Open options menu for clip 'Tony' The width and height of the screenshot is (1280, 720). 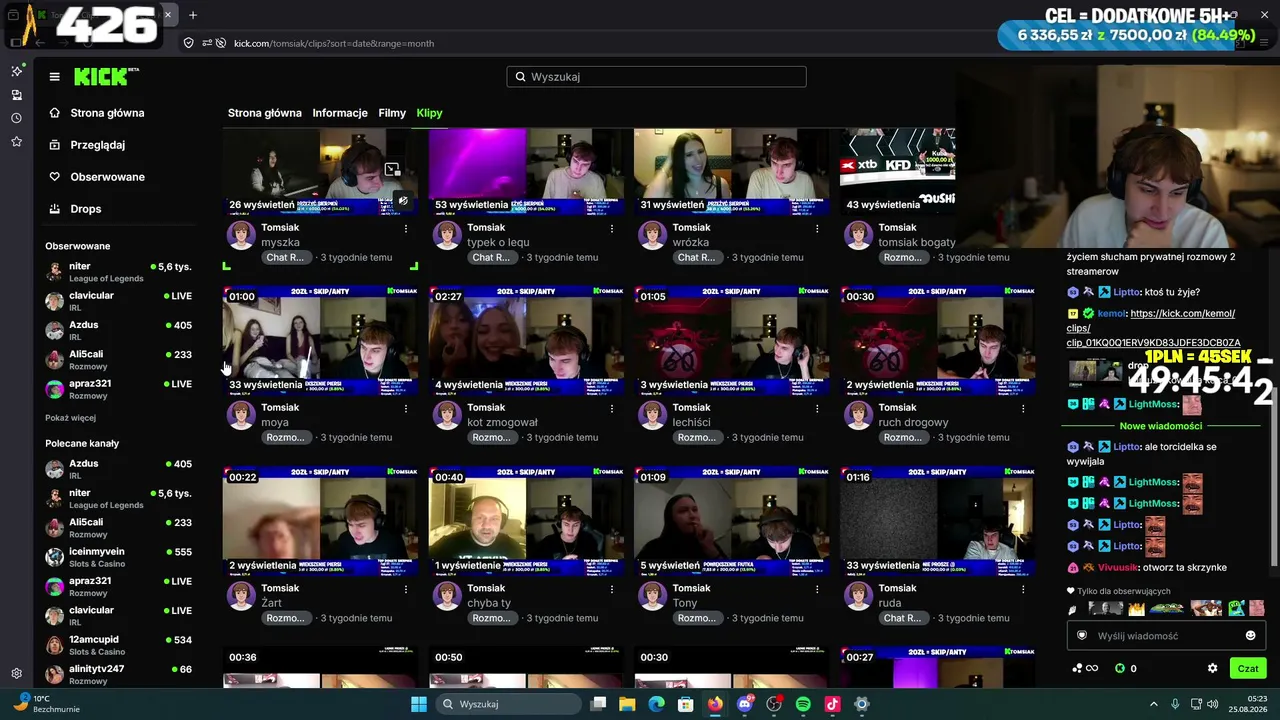[818, 590]
